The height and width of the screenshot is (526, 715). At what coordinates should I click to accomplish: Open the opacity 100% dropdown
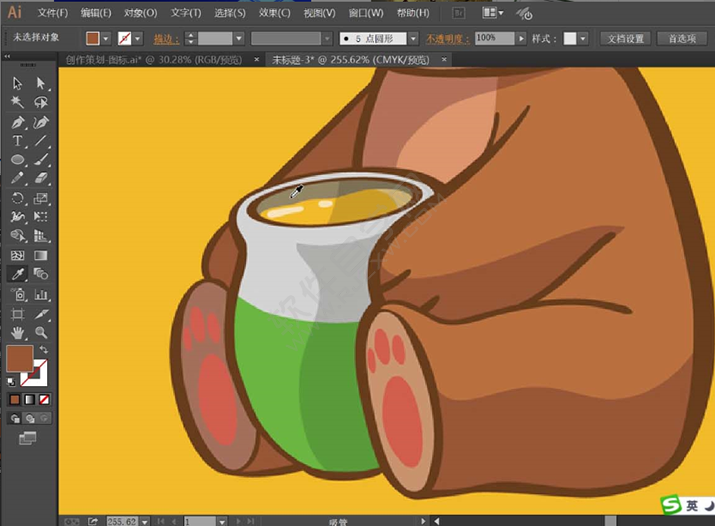(520, 38)
